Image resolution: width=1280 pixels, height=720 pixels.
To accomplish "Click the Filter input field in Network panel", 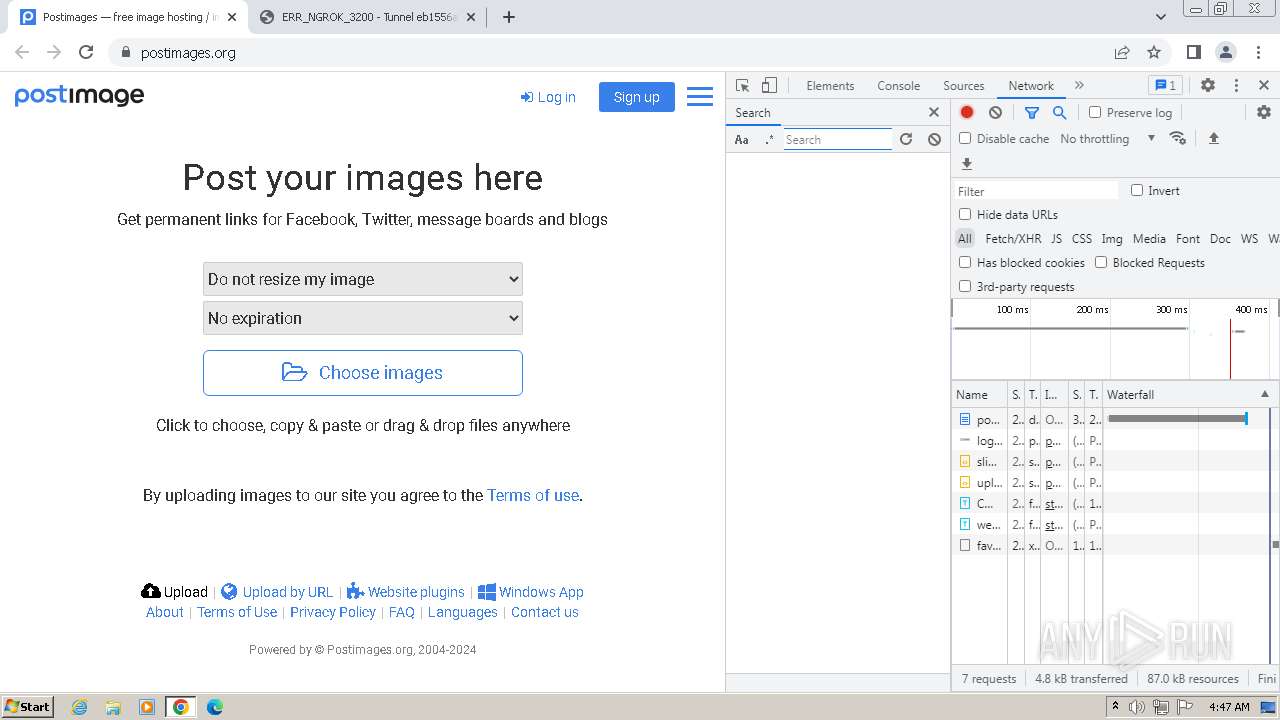I will (x=1036, y=191).
